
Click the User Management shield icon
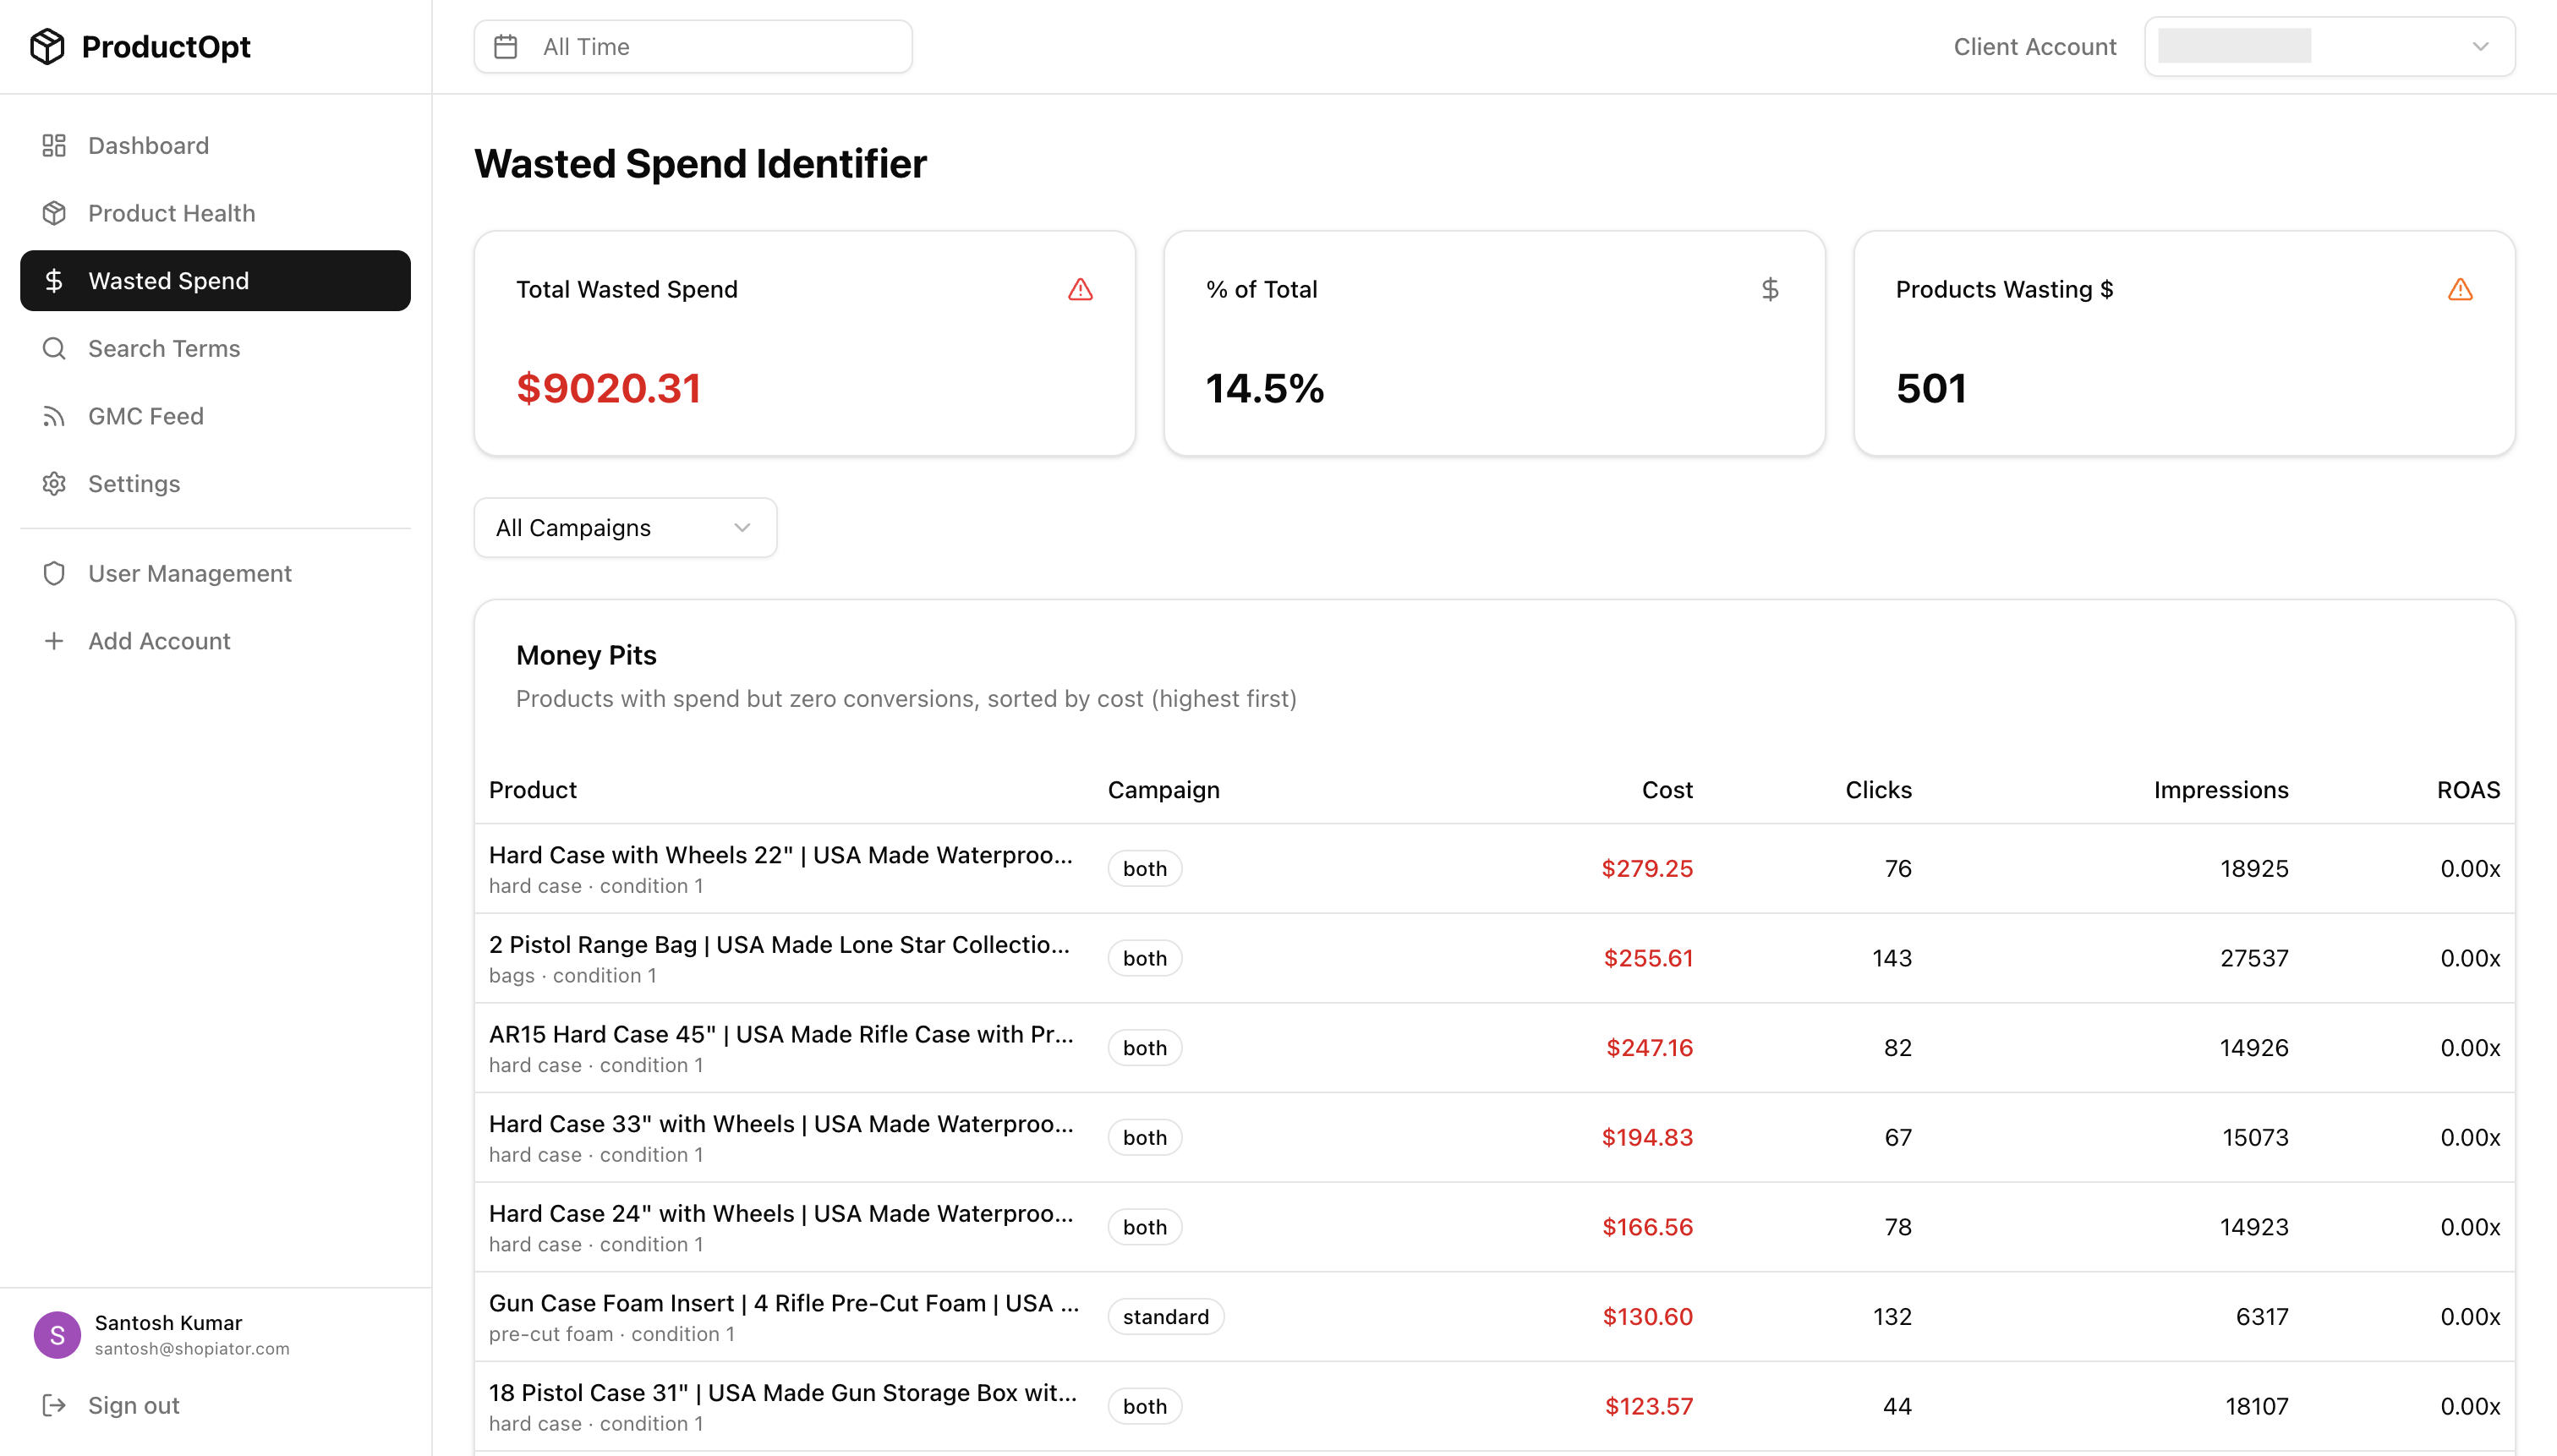coord(54,573)
